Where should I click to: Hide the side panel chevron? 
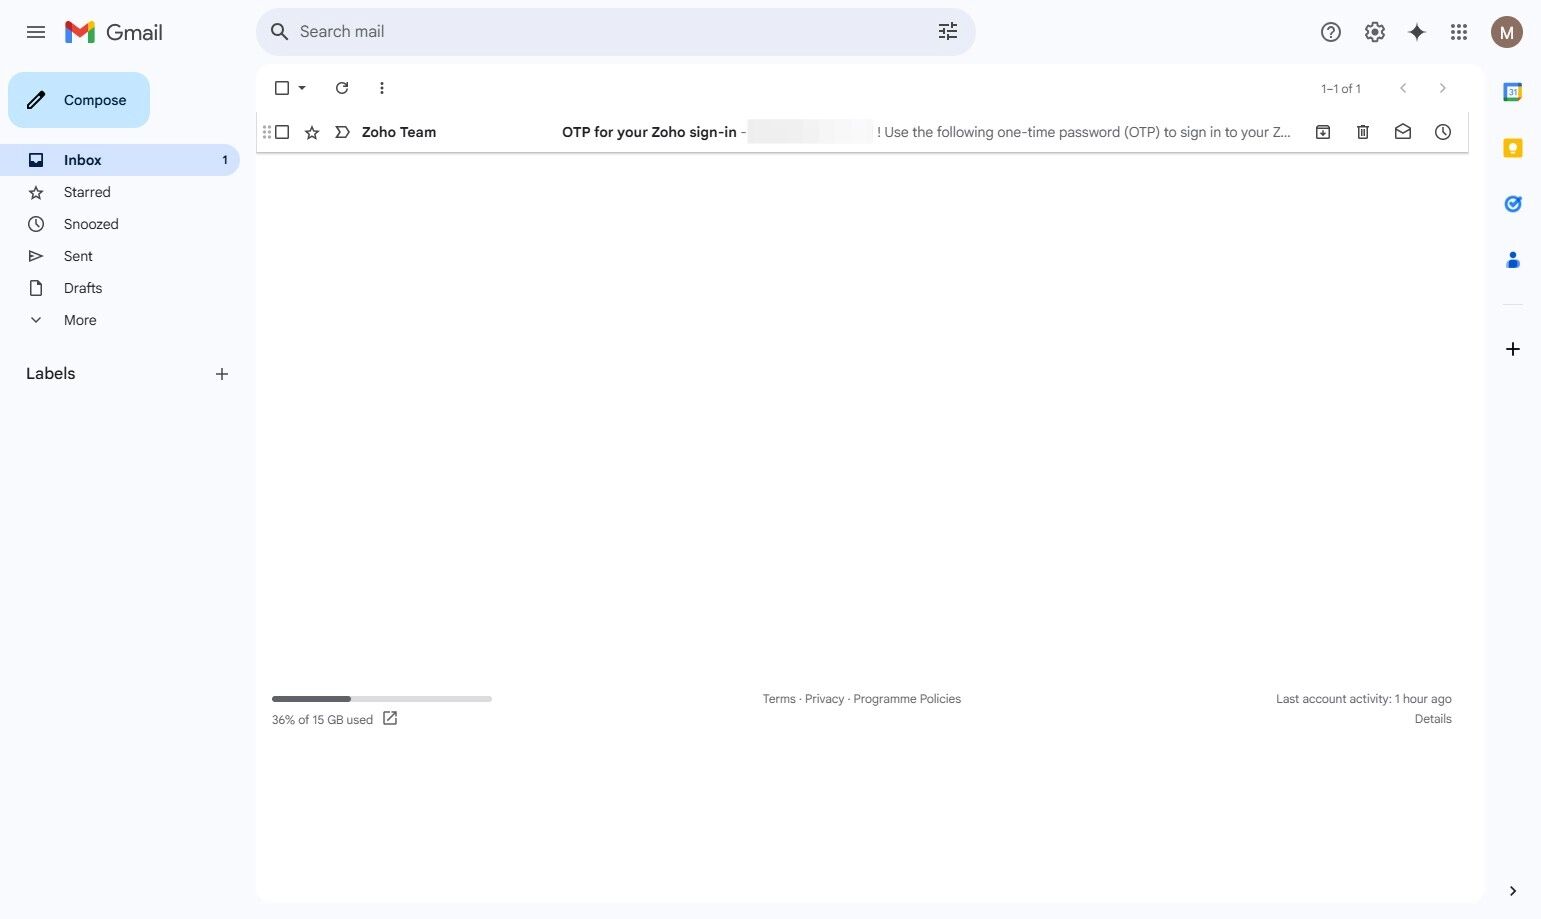tap(1513, 891)
